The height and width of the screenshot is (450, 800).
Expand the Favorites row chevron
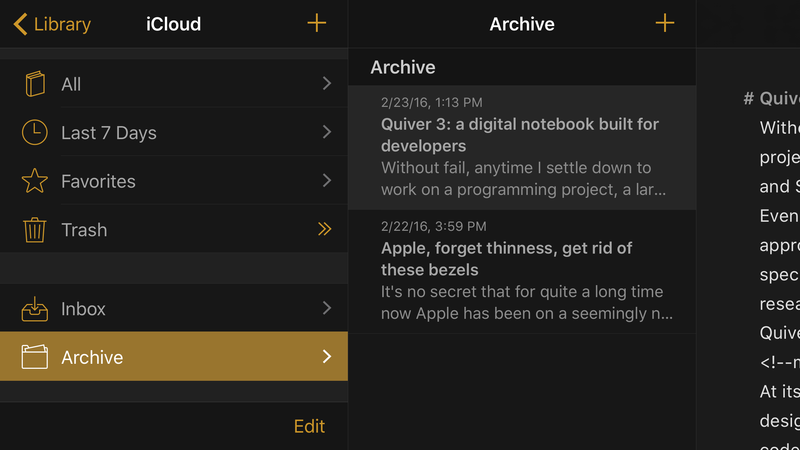coord(327,180)
